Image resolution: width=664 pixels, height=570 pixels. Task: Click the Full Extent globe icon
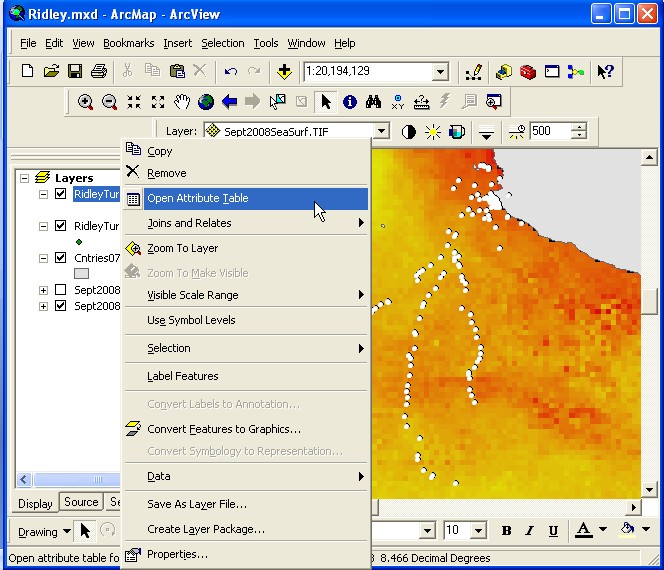click(205, 102)
